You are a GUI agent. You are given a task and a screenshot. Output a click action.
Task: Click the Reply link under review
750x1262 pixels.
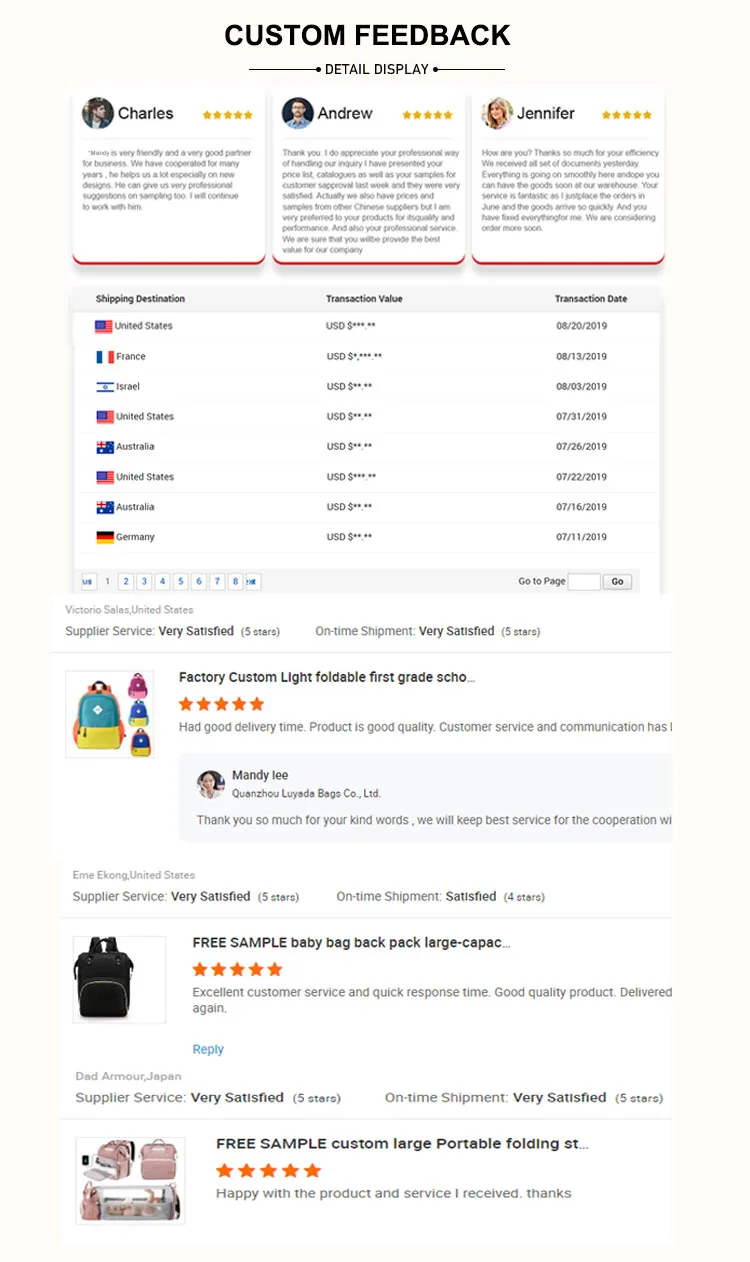pos(208,1049)
